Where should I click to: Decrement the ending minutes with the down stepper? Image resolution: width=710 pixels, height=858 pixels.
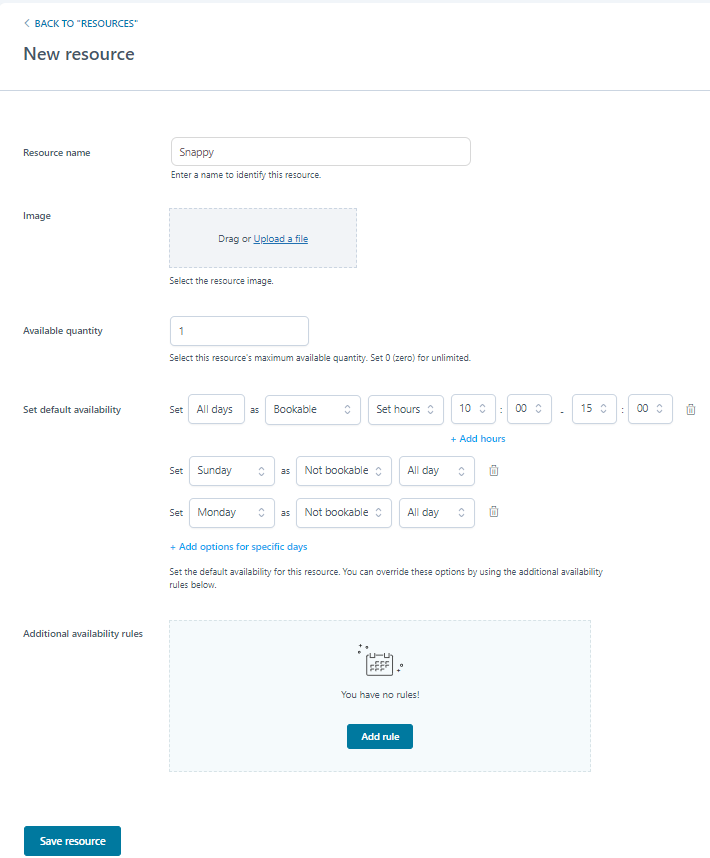pos(657,413)
